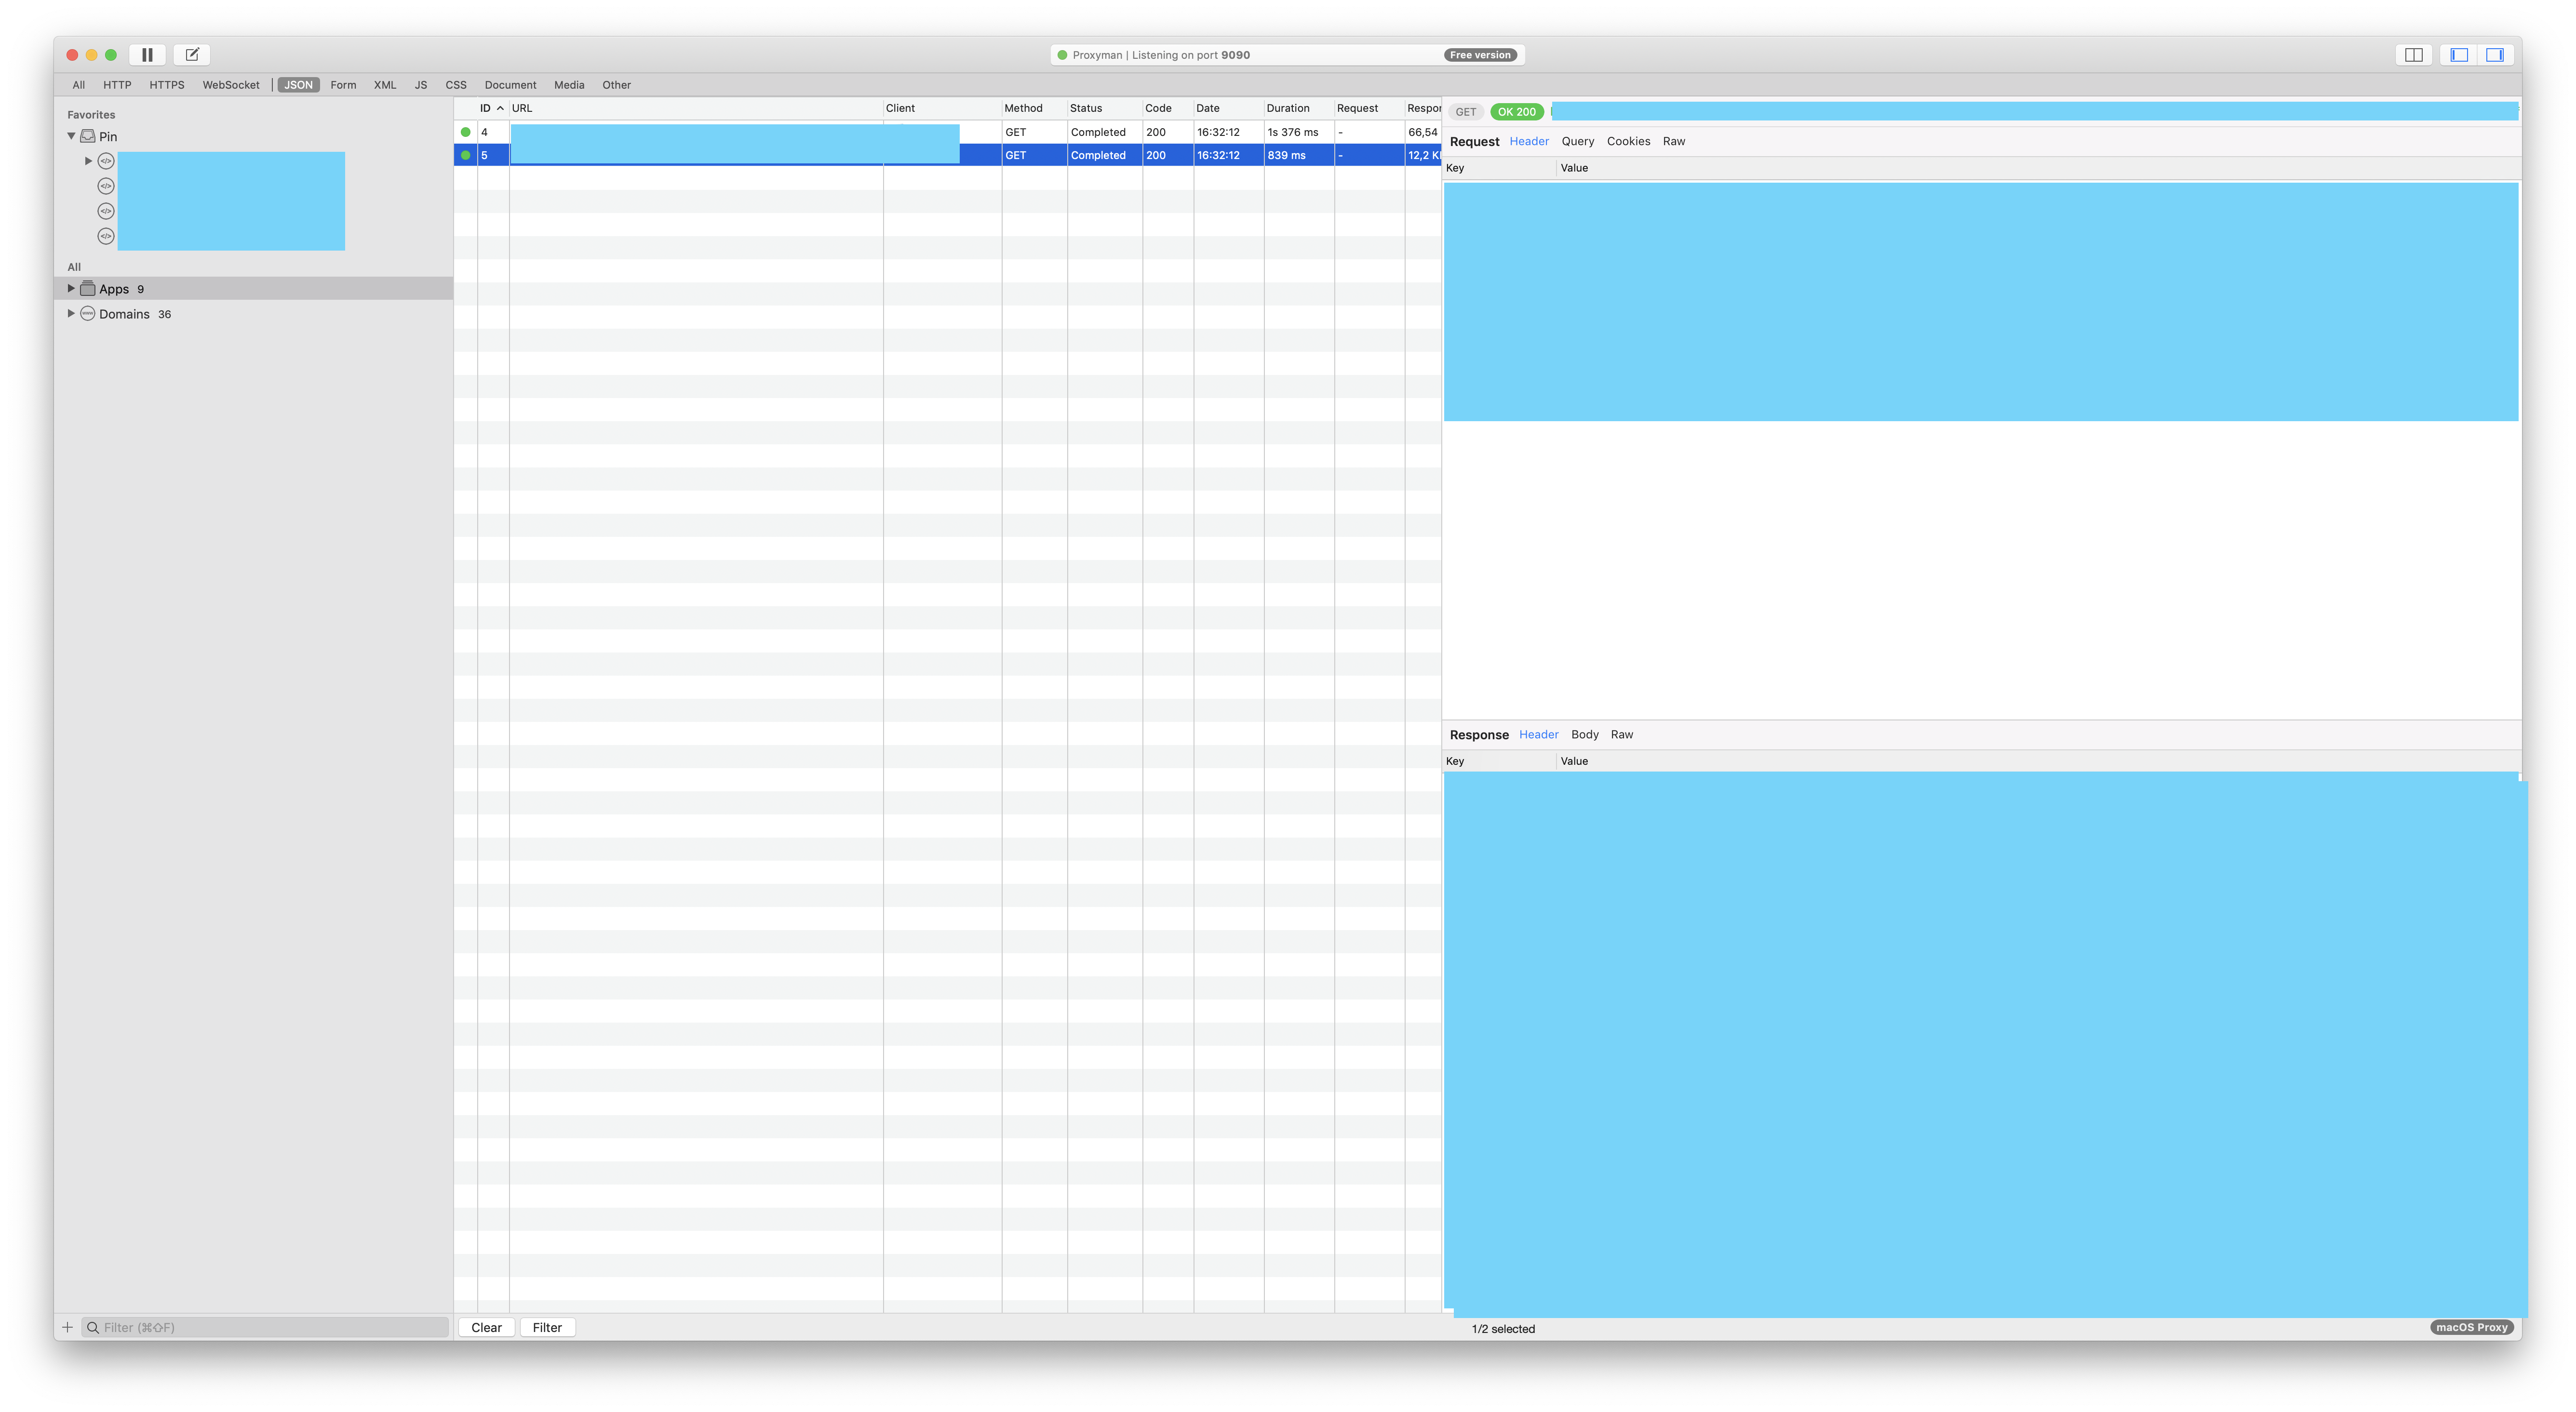Select the first </> request icon under Pin
2576x1412 pixels.
point(106,160)
